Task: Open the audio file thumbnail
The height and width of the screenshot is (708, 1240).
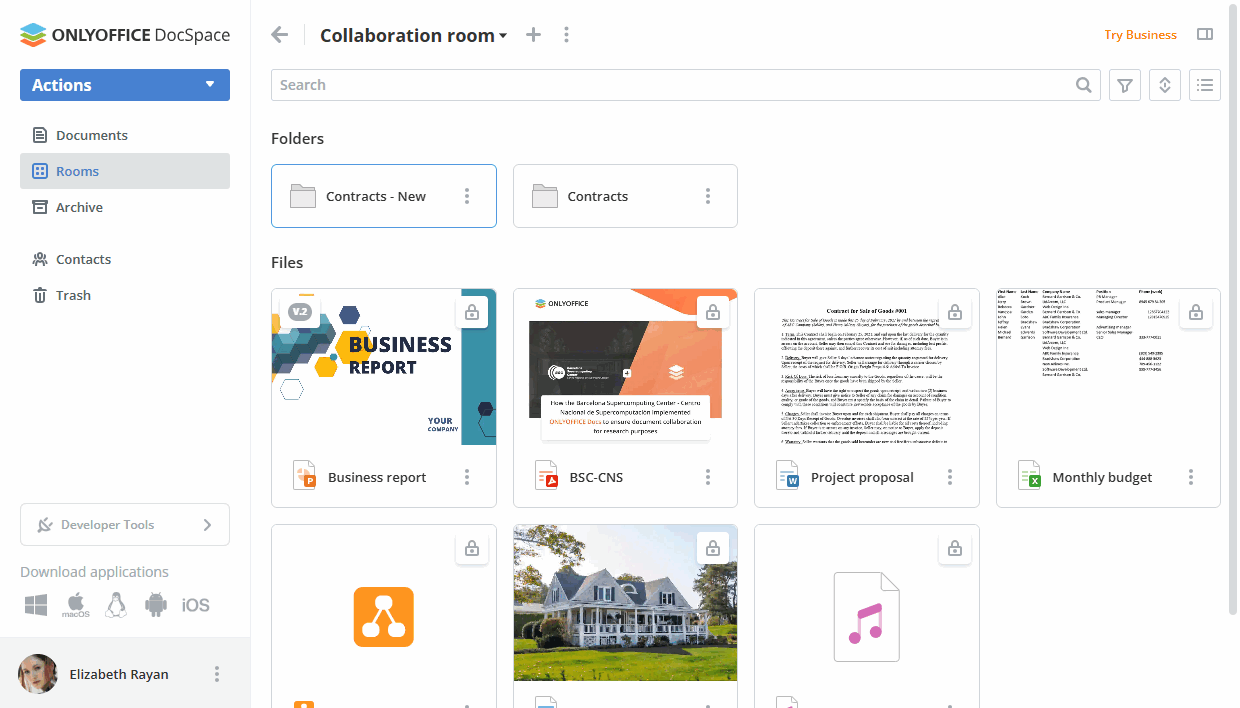Action: coord(867,616)
